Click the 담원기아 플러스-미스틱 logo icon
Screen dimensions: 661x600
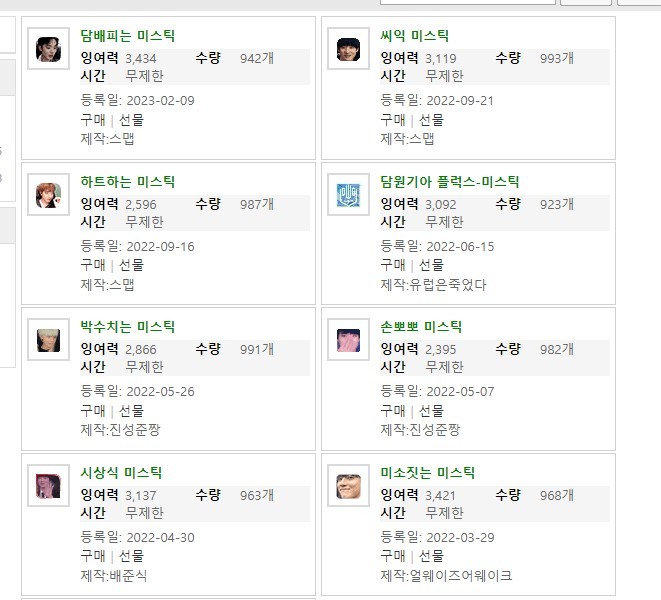pyautogui.click(x=348, y=194)
